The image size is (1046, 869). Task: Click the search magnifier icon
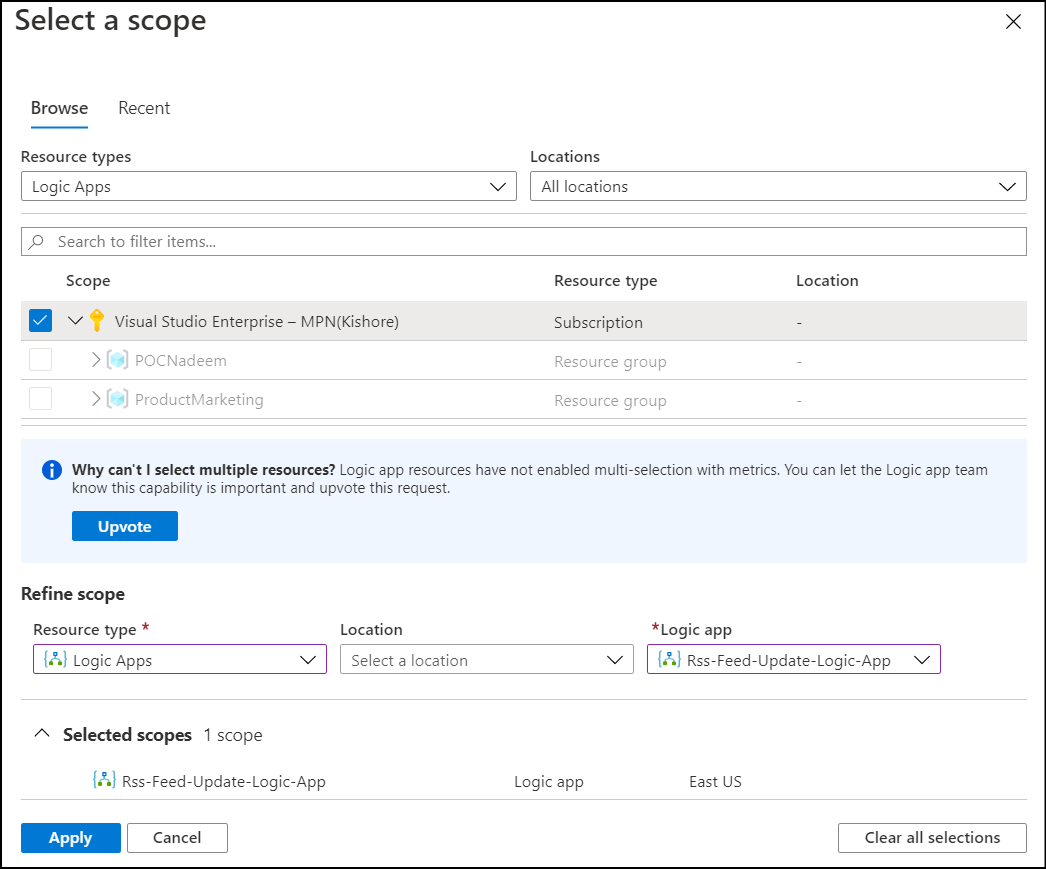pyautogui.click(x=38, y=242)
